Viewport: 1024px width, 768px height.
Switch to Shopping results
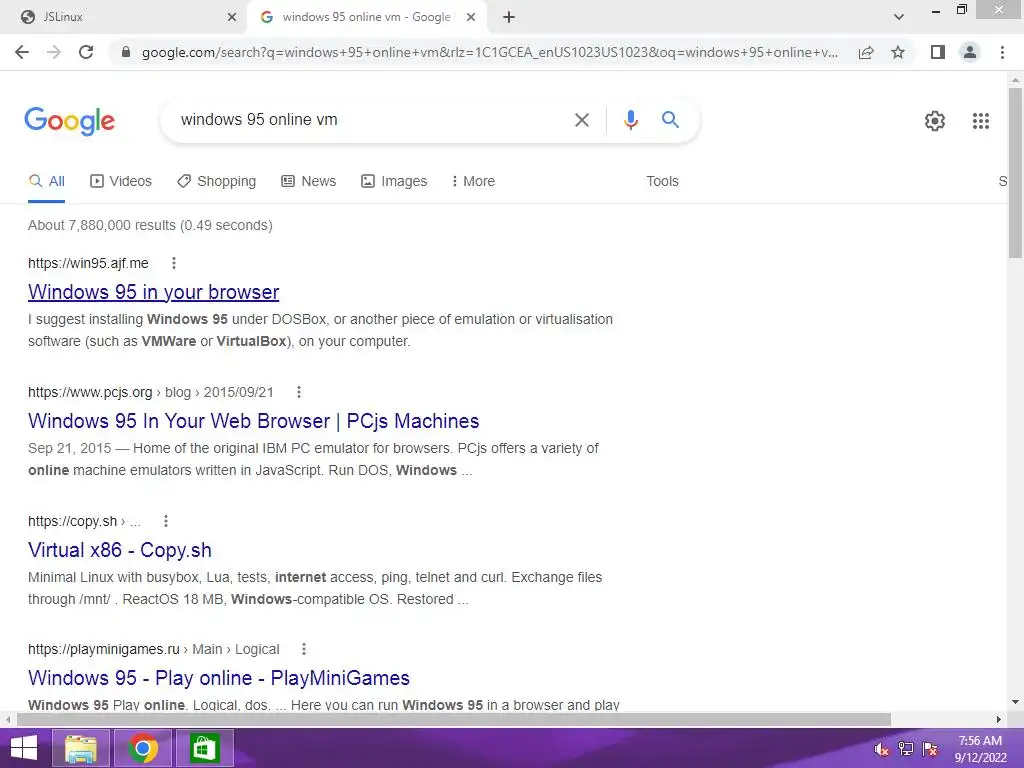[x=216, y=182]
